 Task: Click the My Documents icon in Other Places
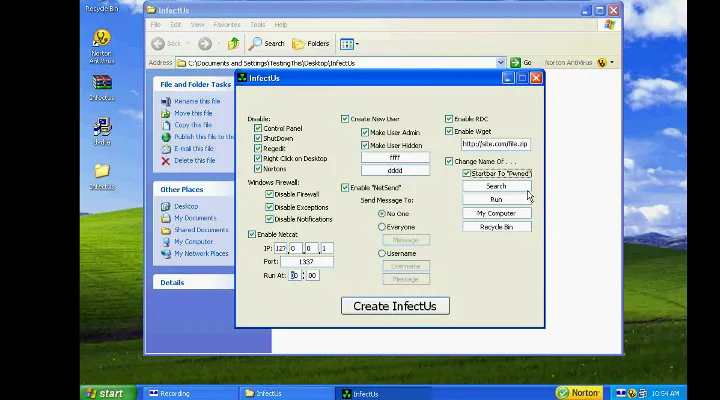coord(166,218)
